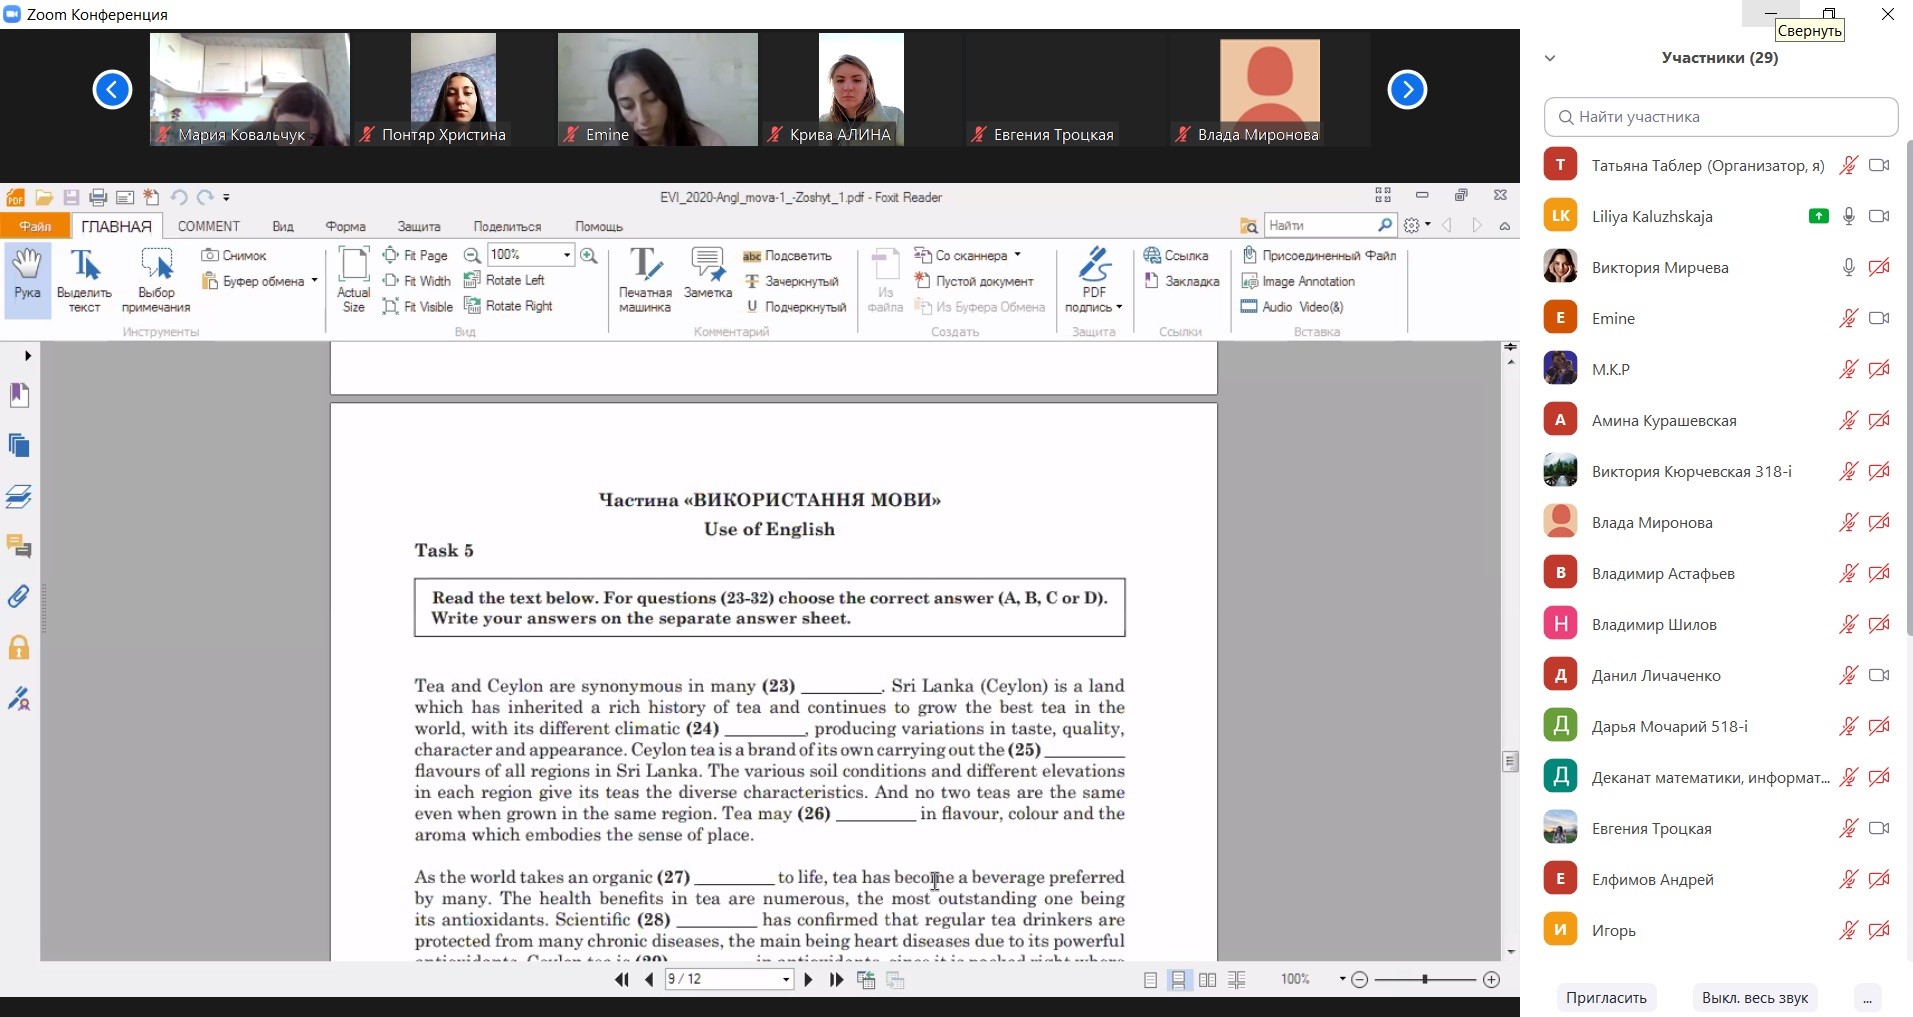Toggle the video icon for Emine
This screenshot has height=1017, width=1913.
[1879, 318]
